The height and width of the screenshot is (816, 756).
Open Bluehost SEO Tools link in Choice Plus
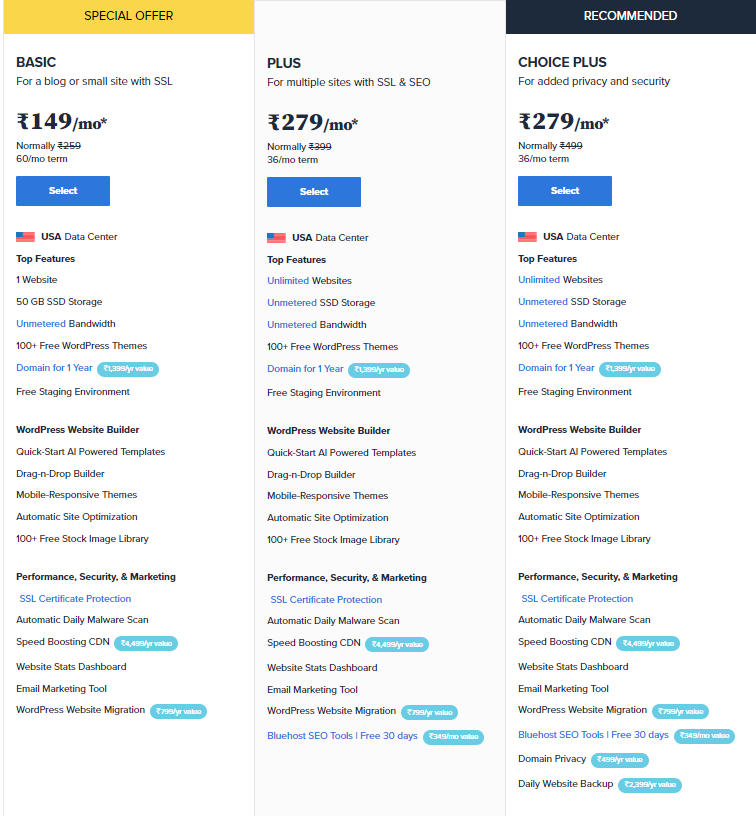point(593,735)
